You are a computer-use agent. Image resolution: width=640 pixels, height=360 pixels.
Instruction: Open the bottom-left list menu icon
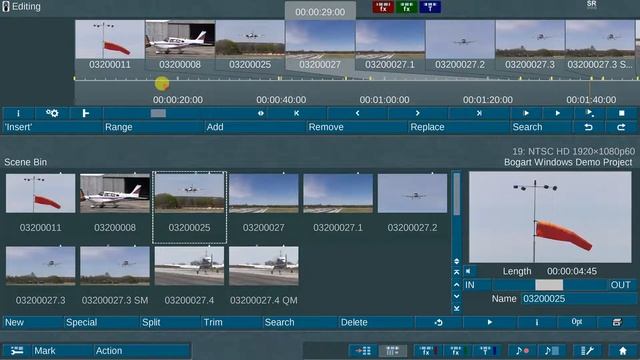coord(17,351)
